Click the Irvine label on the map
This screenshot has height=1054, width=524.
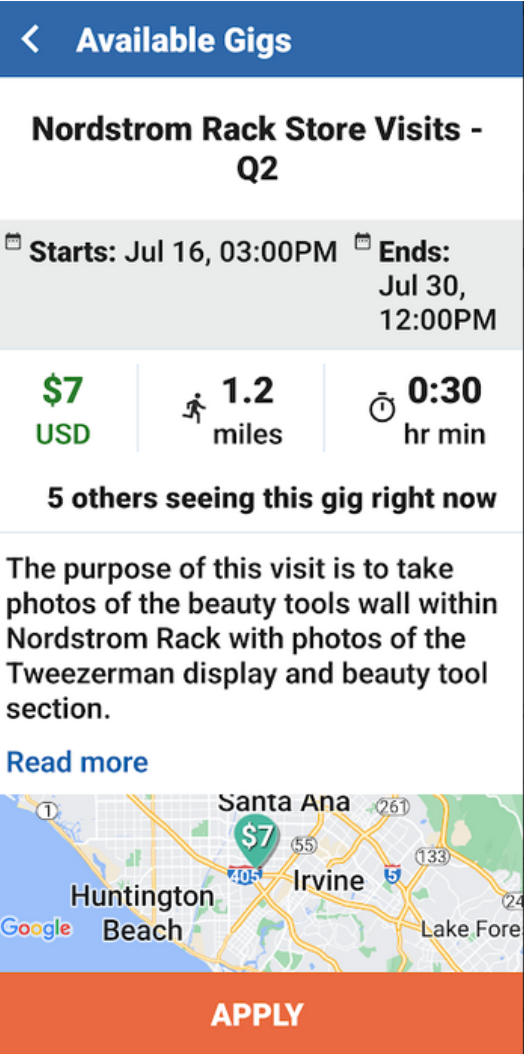point(329,881)
